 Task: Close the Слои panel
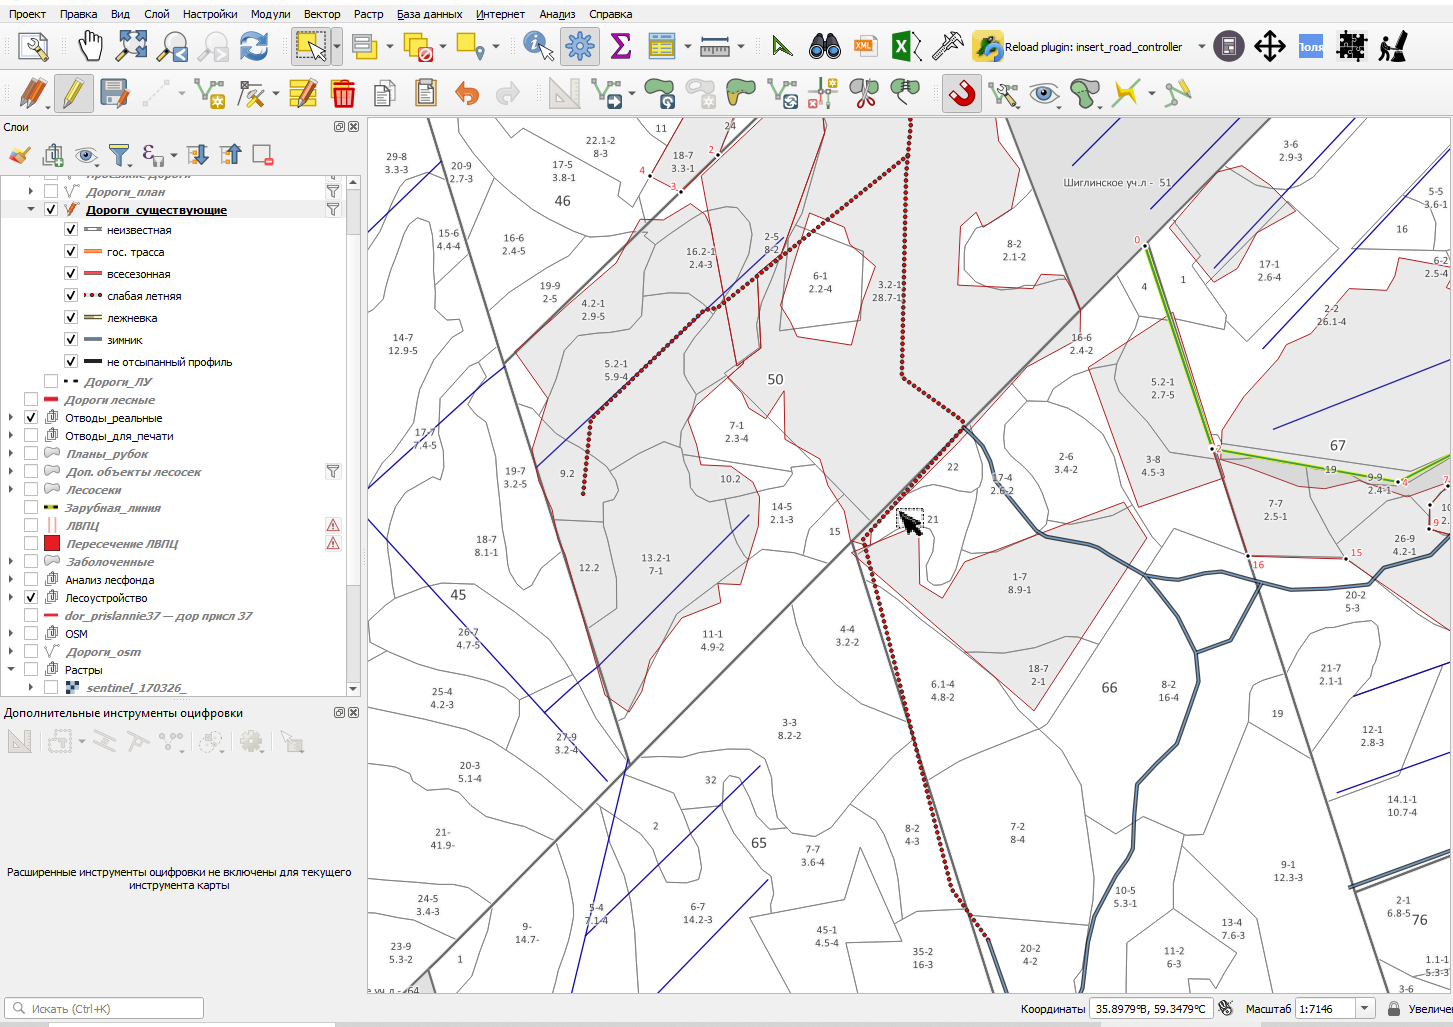[353, 127]
